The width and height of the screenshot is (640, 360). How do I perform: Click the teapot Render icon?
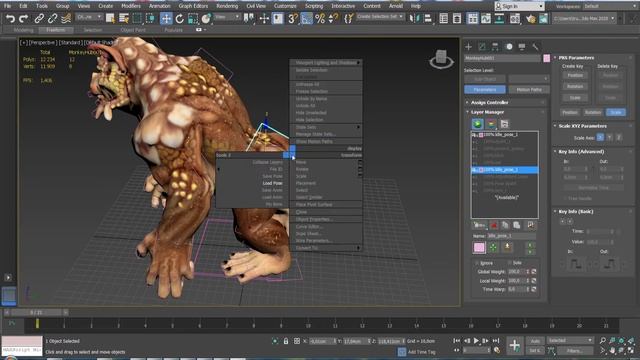point(531,19)
